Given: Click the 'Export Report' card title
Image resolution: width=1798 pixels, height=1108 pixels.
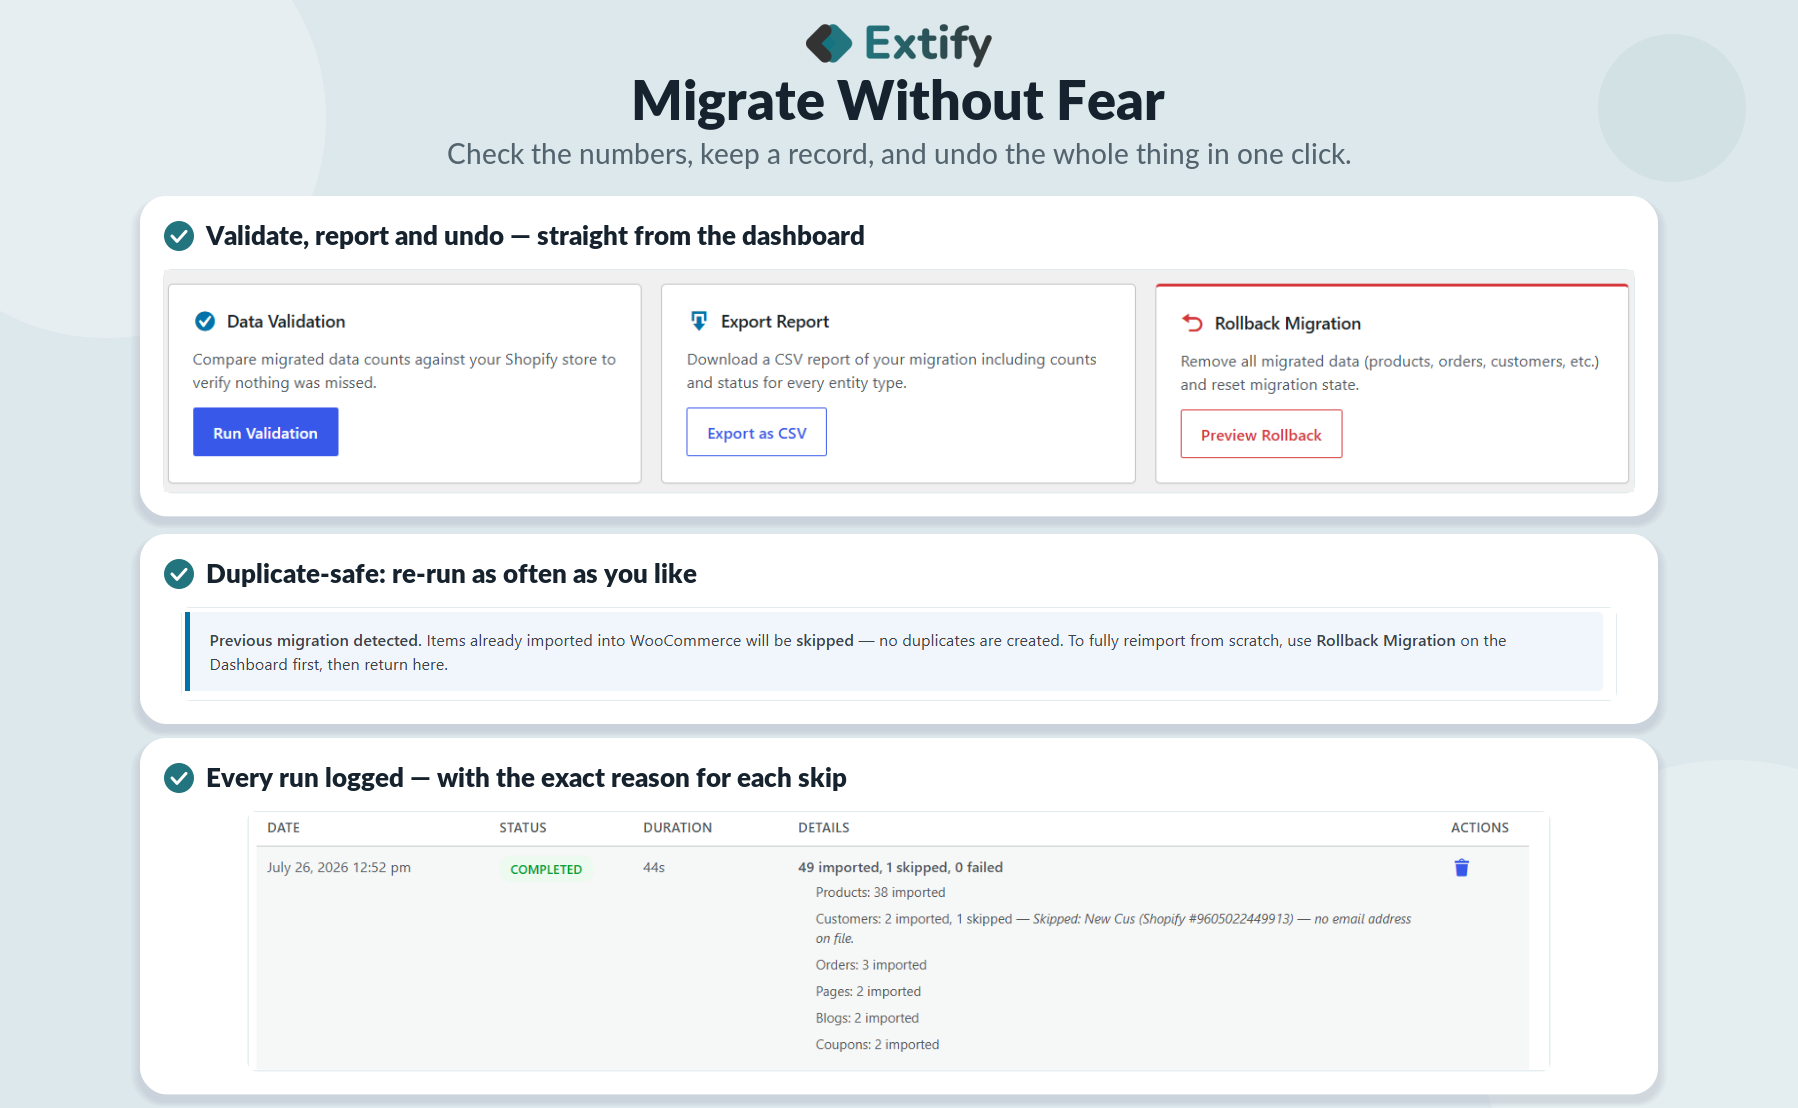Looking at the screenshot, I should (775, 321).
